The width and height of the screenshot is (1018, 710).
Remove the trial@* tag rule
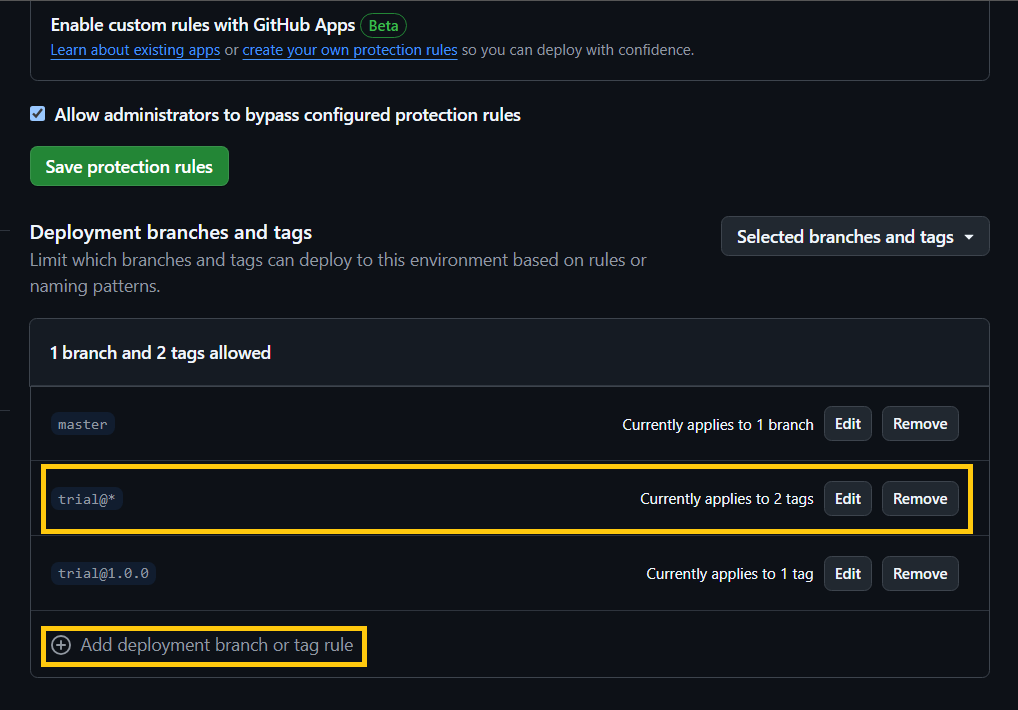click(920, 499)
